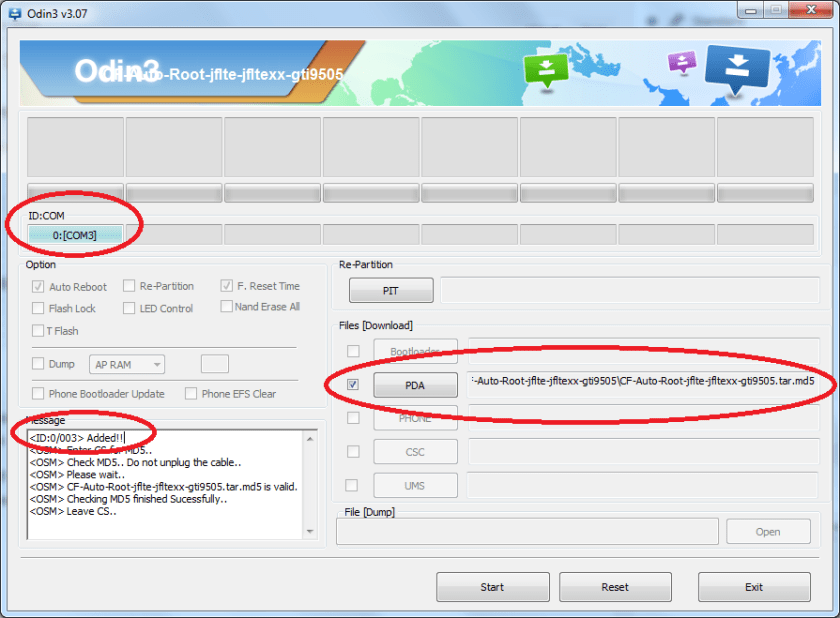Toggle the Auto Reboot checkbox

pos(39,287)
